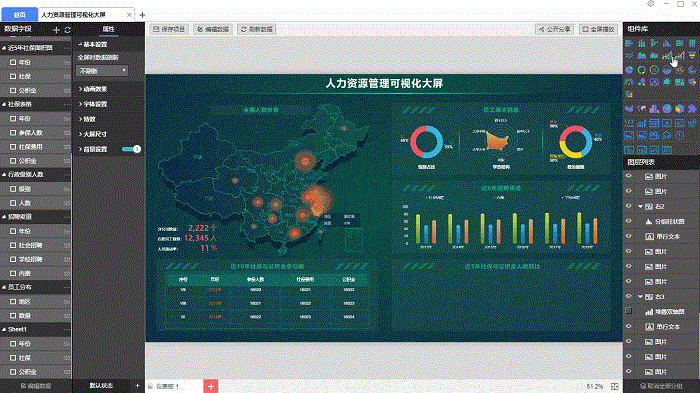
Task: Insert a pie chart from the component library
Action: point(629,70)
